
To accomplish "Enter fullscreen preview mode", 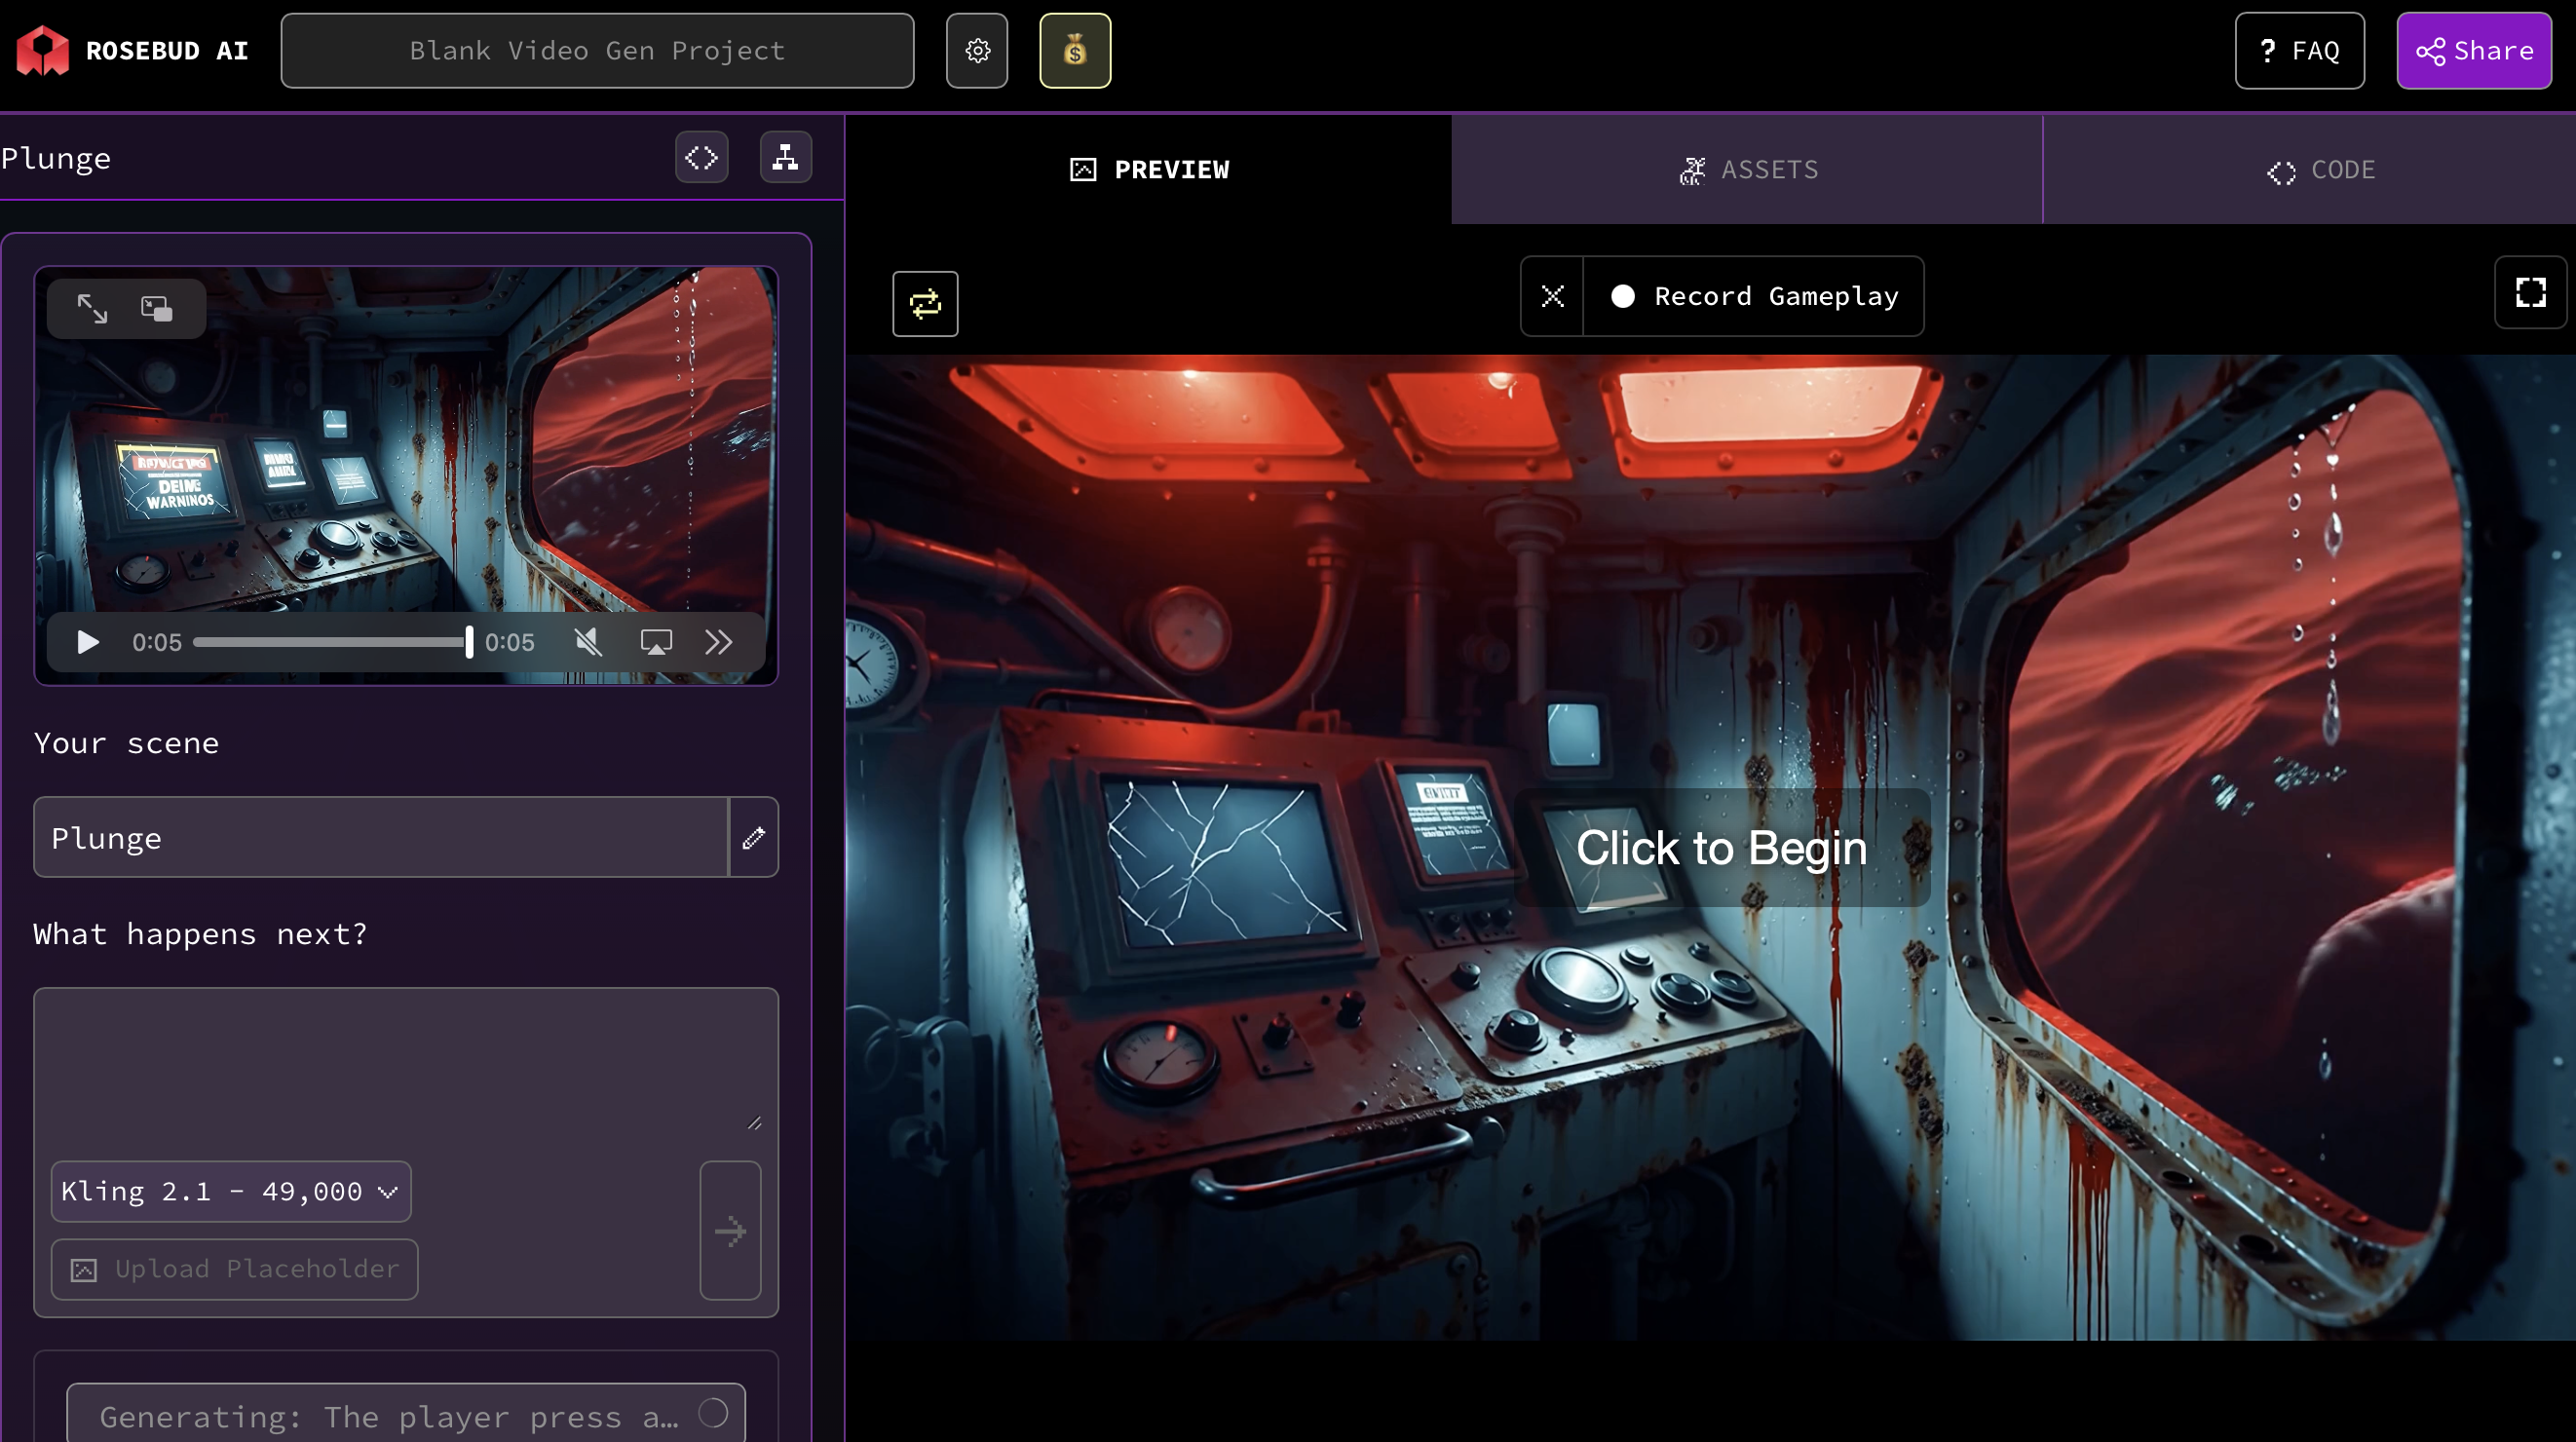I will pos(2530,293).
